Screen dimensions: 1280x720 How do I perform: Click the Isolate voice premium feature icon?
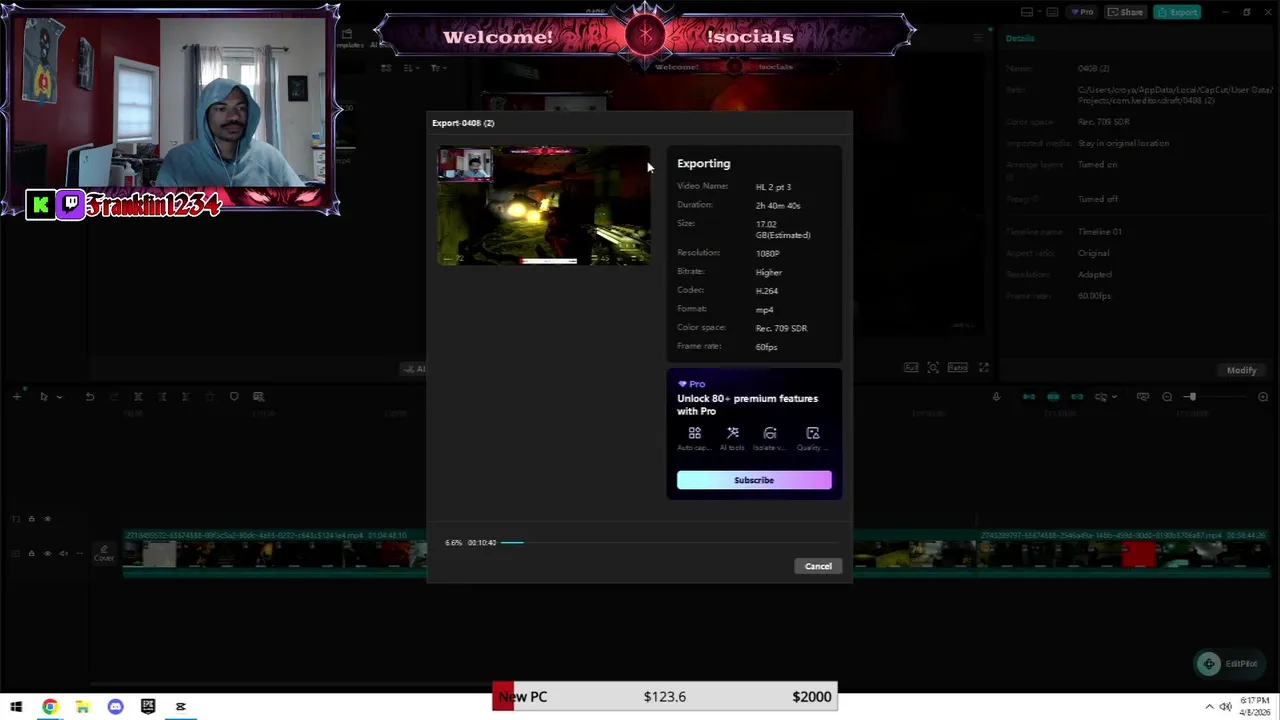(x=770, y=433)
